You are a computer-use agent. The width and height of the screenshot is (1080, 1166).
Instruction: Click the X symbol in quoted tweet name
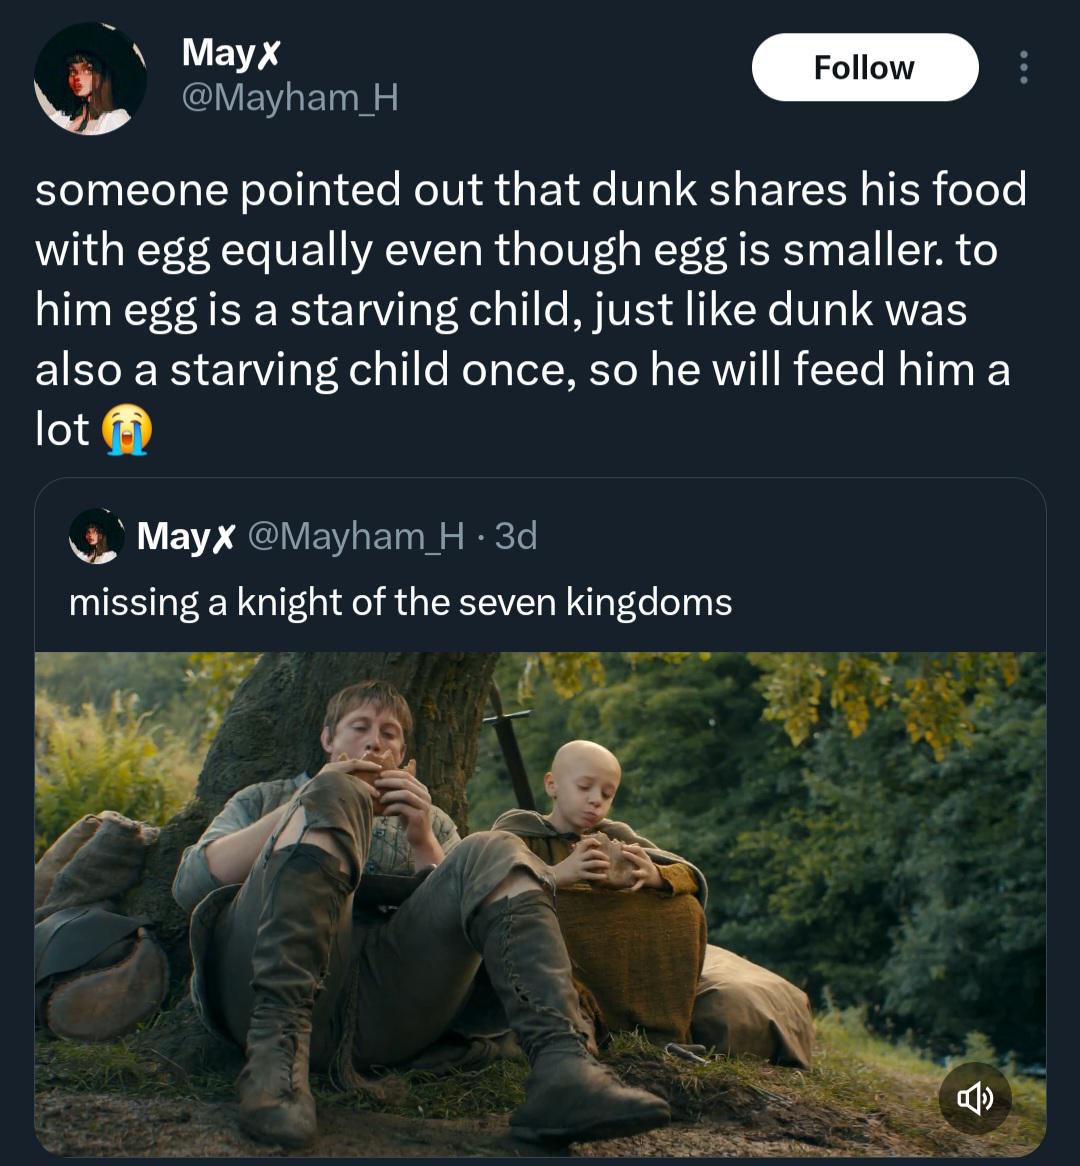click(x=224, y=538)
